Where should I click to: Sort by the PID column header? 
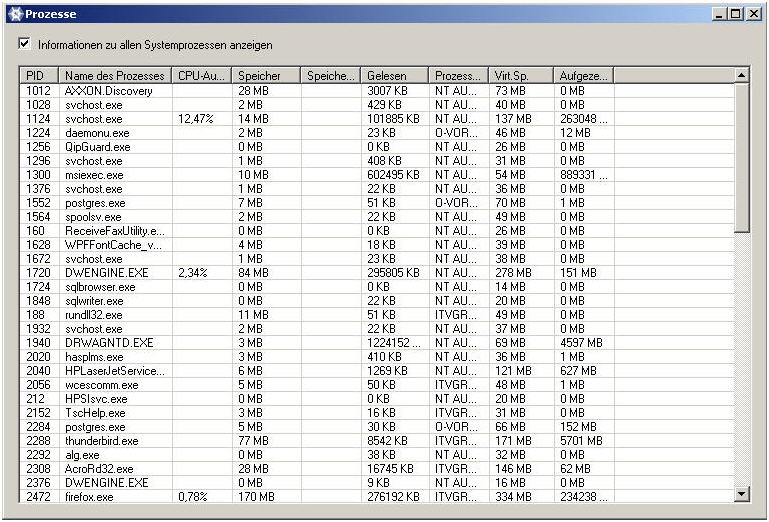coord(39,76)
